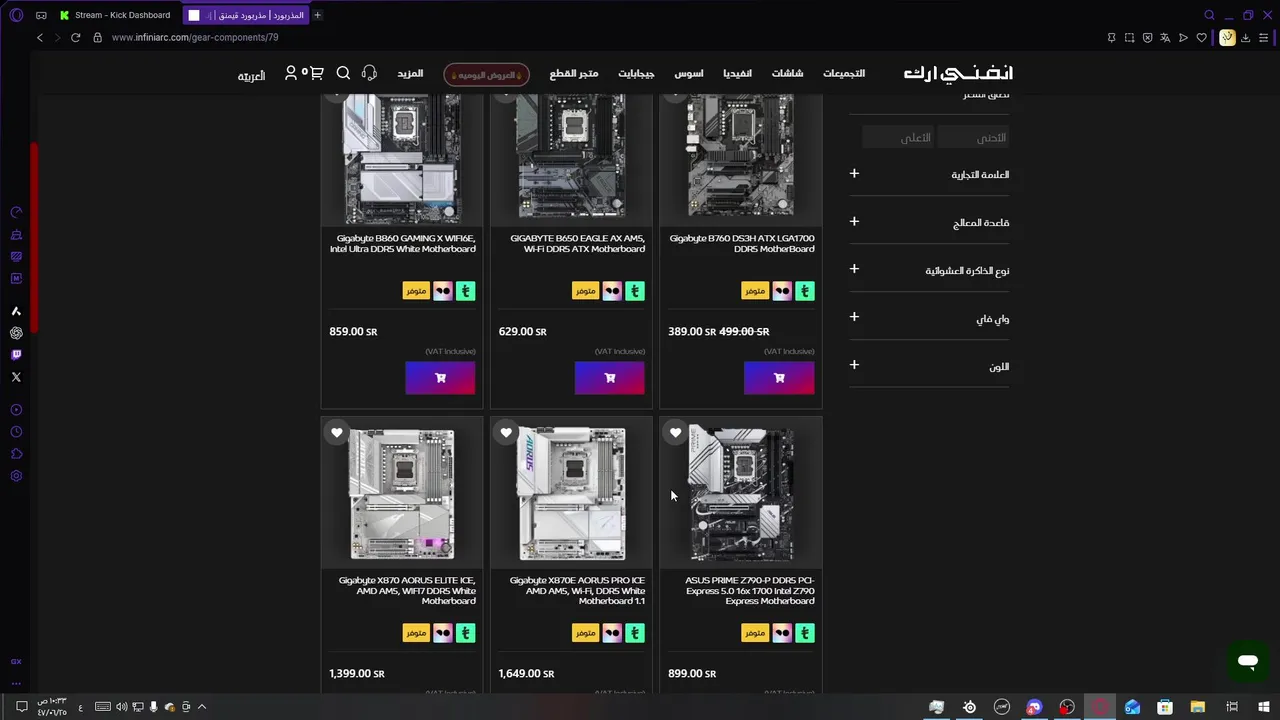Favorite the Gigabyte X870E AORUS PRO ICE
This screenshot has width=1280, height=720.
[506, 433]
